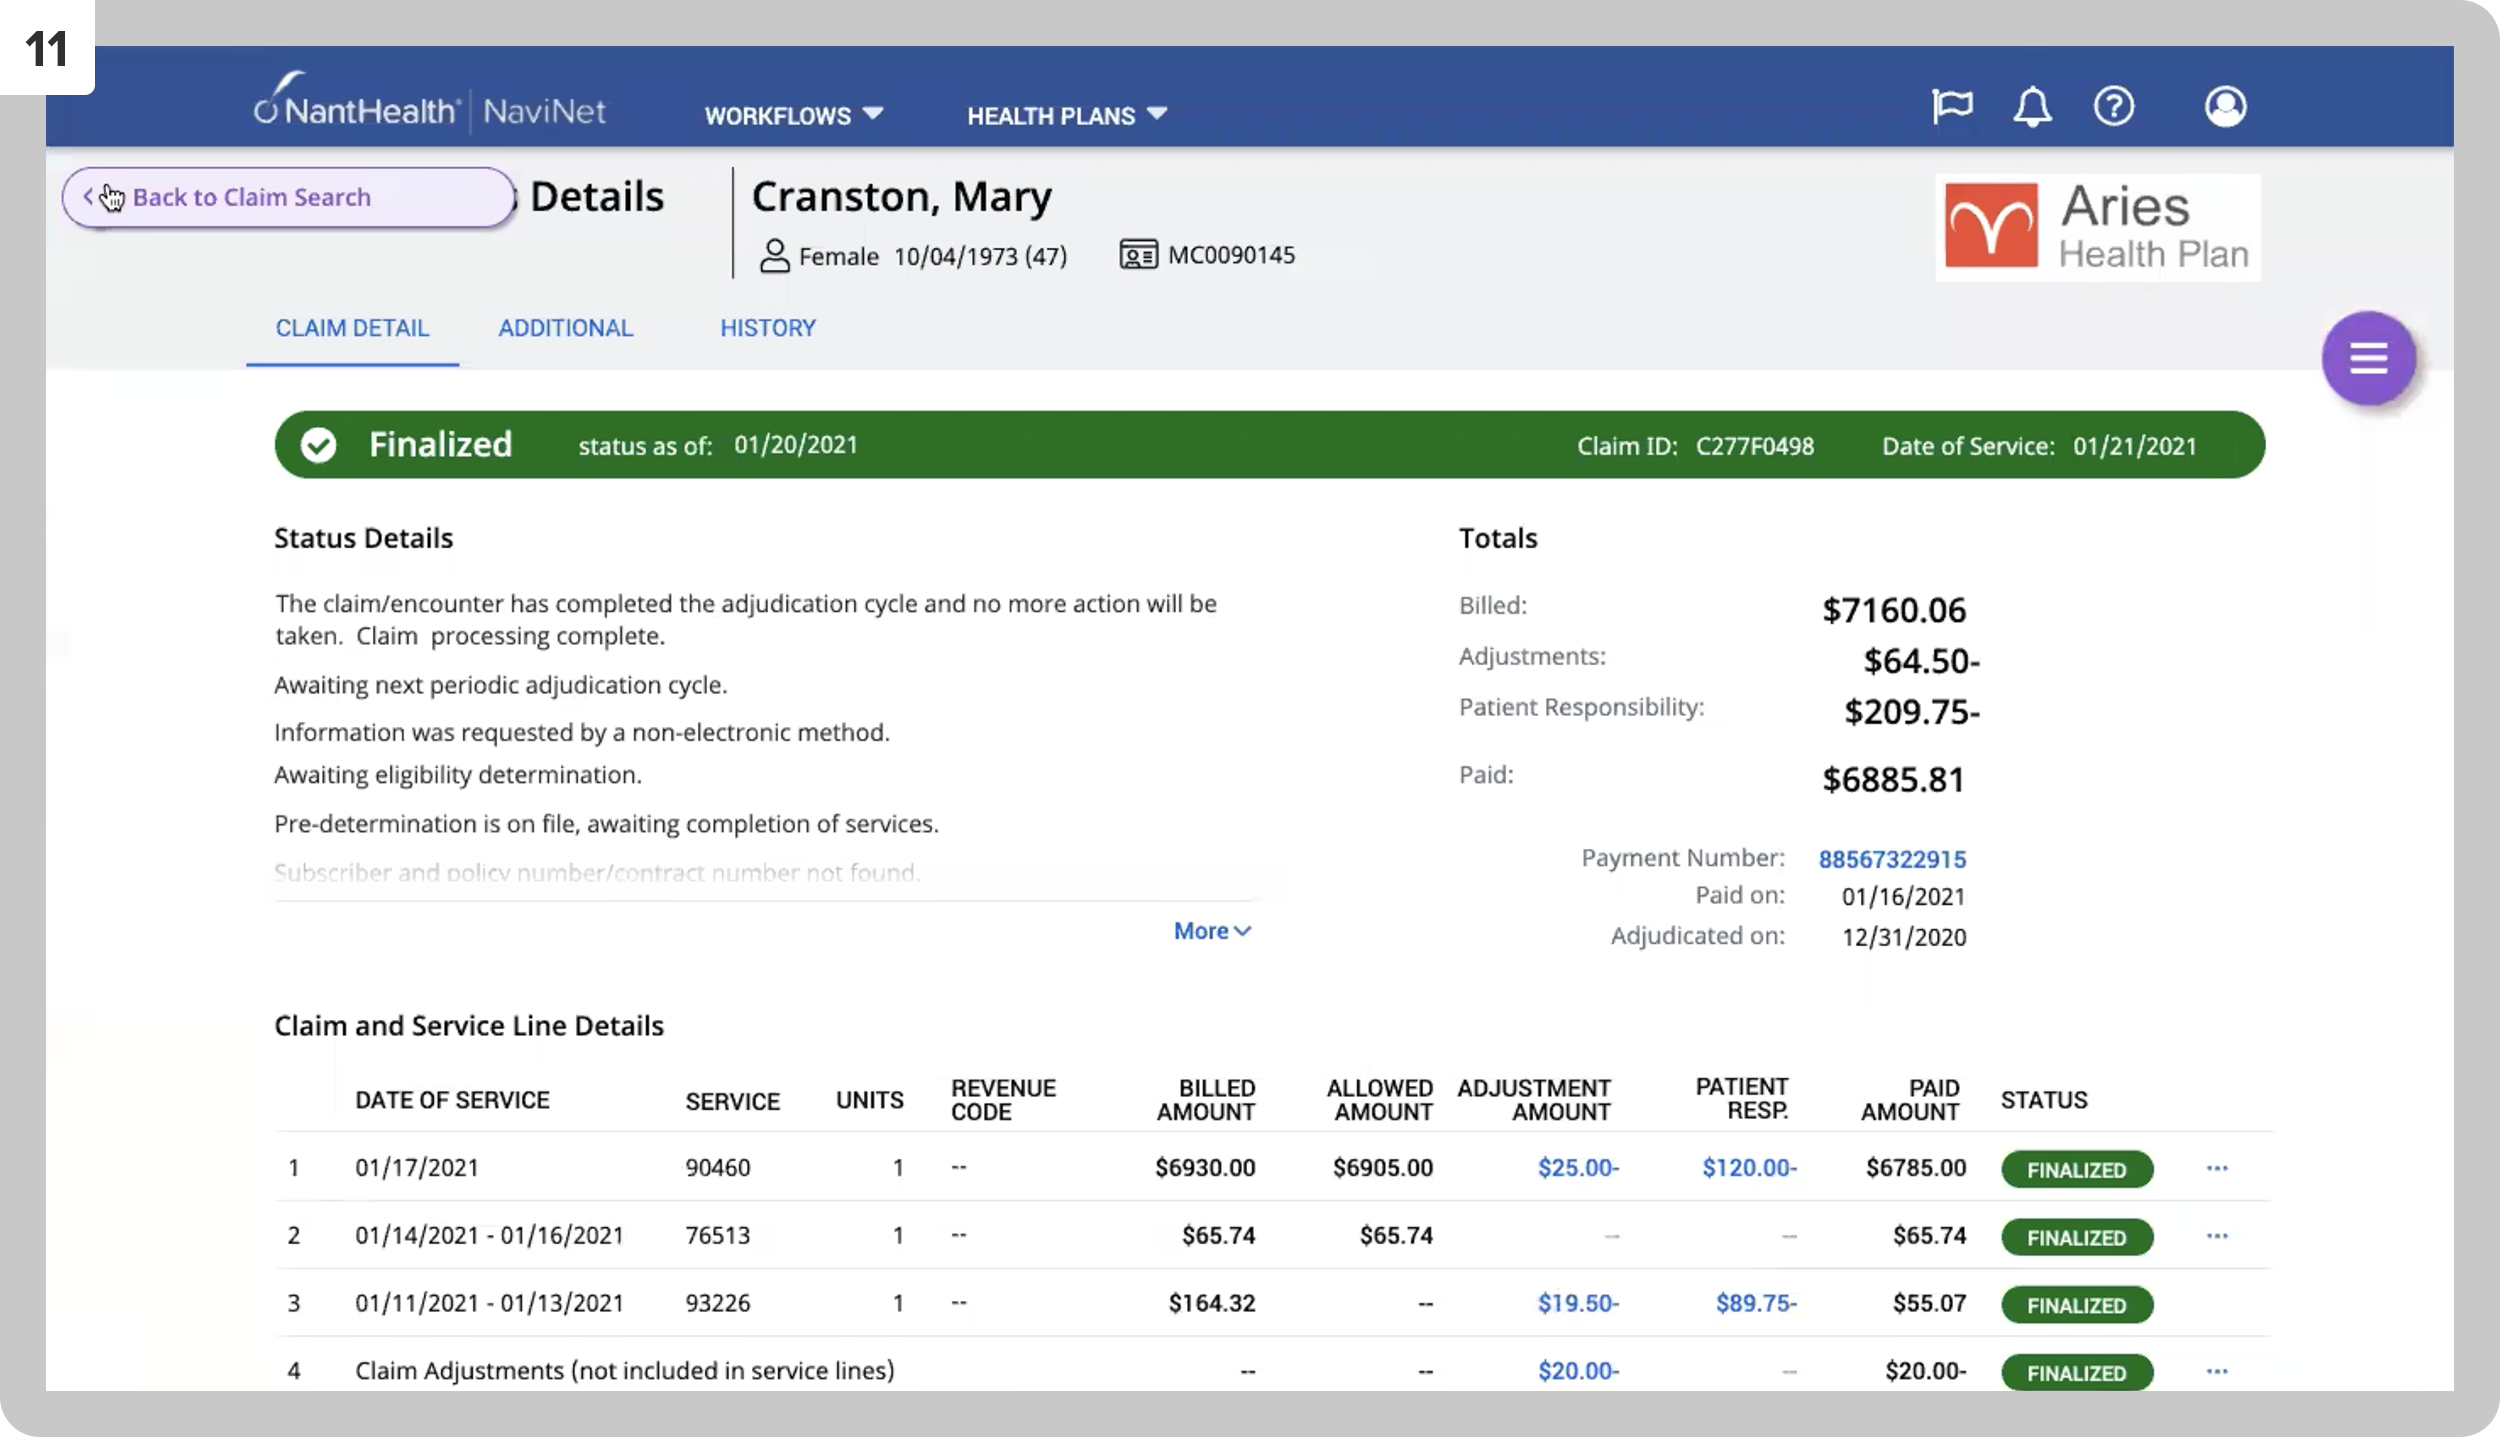
Task: Open row 2 more options ellipsis
Action: [x=2217, y=1236]
